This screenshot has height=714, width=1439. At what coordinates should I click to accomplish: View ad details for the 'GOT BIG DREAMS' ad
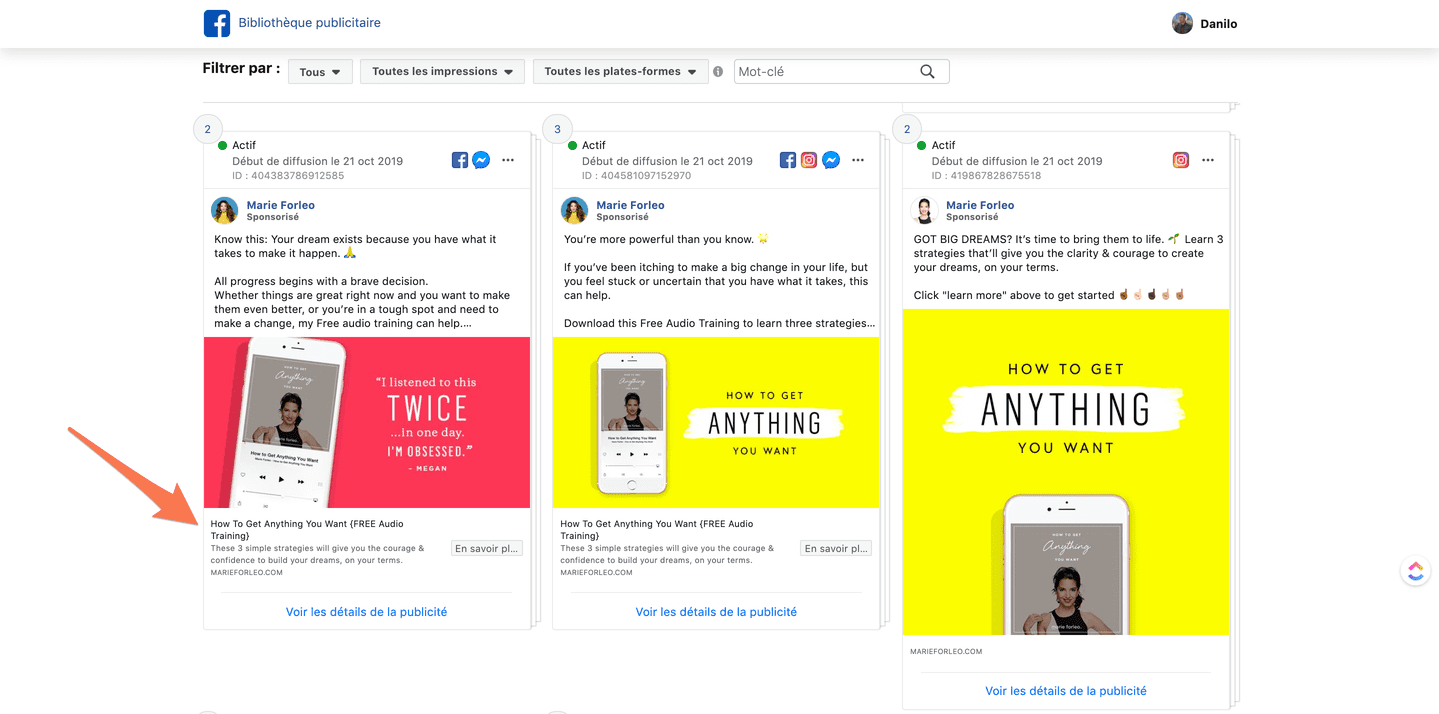1066,691
